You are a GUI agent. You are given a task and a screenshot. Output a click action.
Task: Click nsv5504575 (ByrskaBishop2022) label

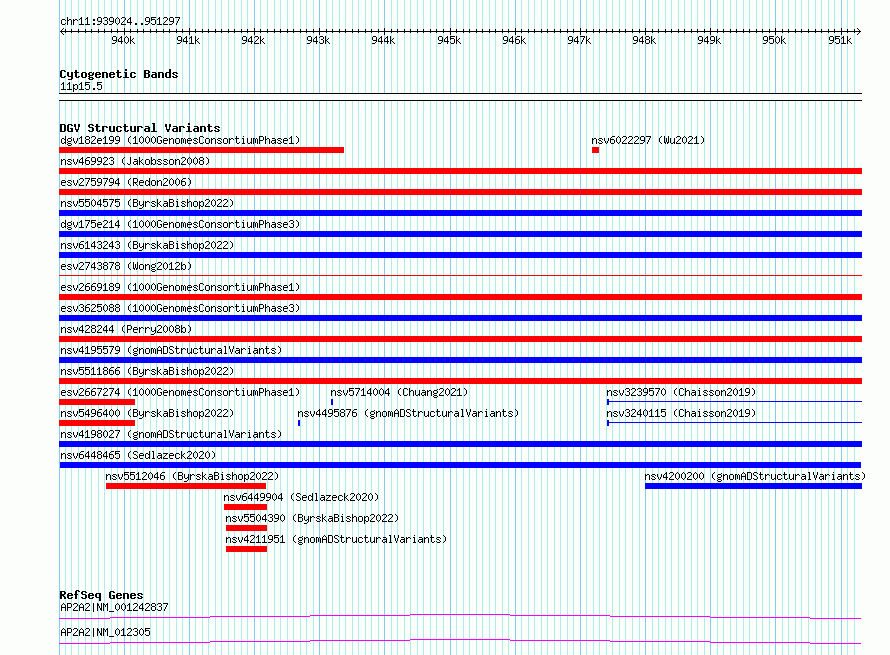tap(147, 203)
